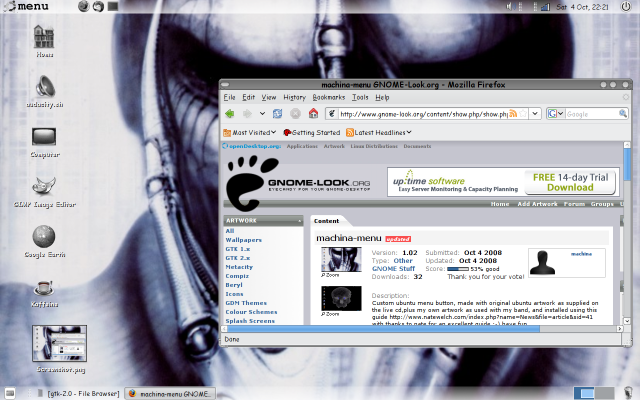Select the Kaffeine desktop icon
Viewport: 640px width, 400px height.
pyautogui.click(x=44, y=293)
